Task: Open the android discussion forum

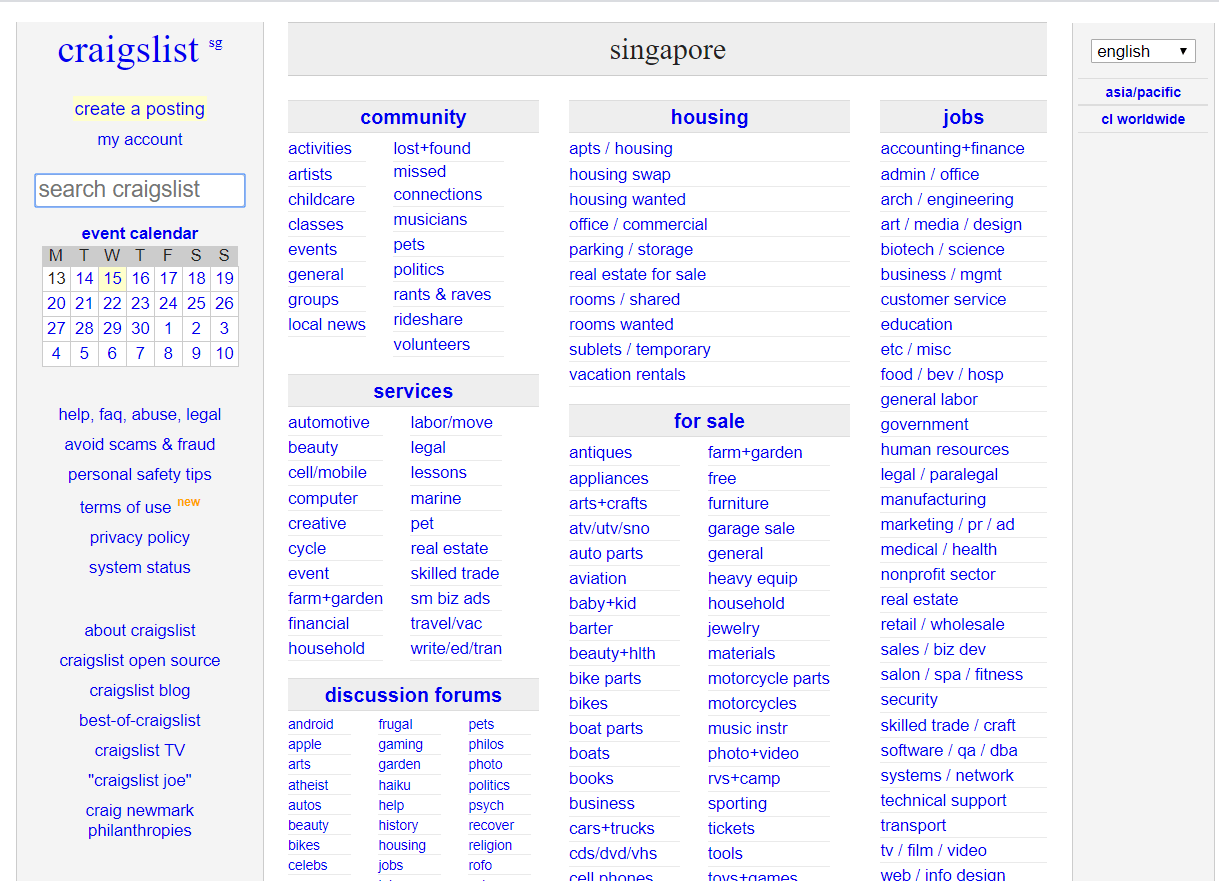Action: (x=311, y=724)
